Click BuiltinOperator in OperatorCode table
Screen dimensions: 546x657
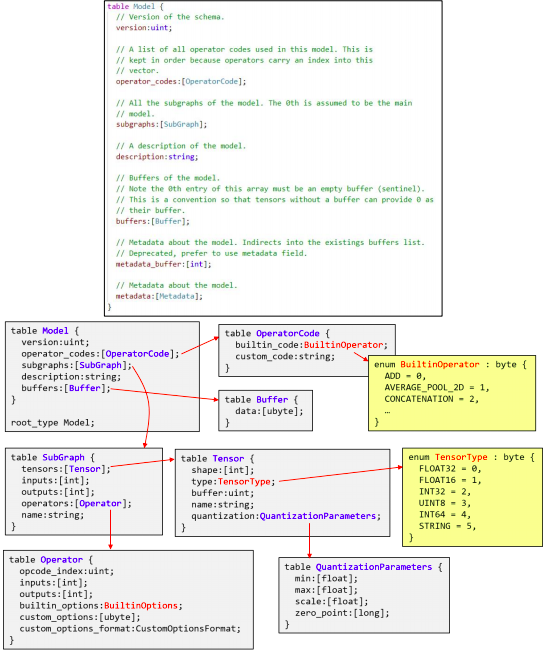[x=343, y=345]
